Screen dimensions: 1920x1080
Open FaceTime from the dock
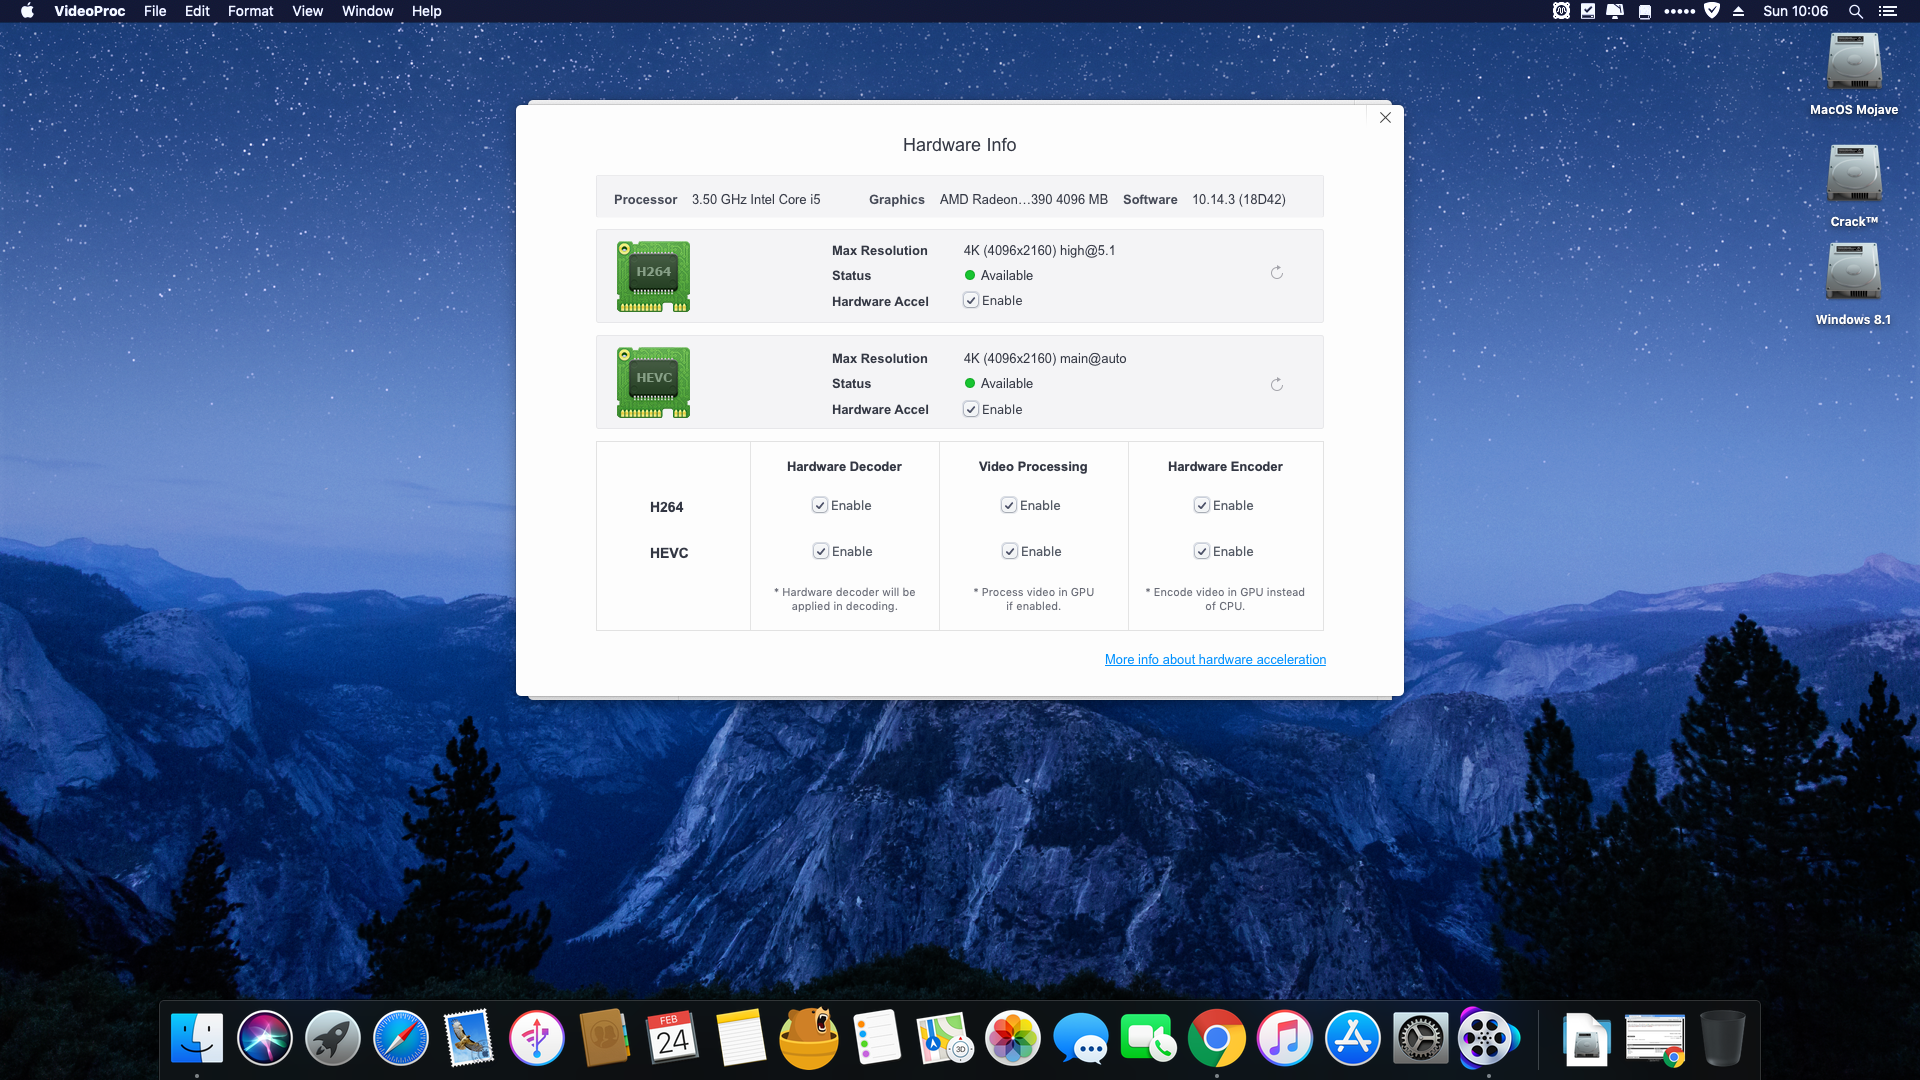(1149, 1039)
